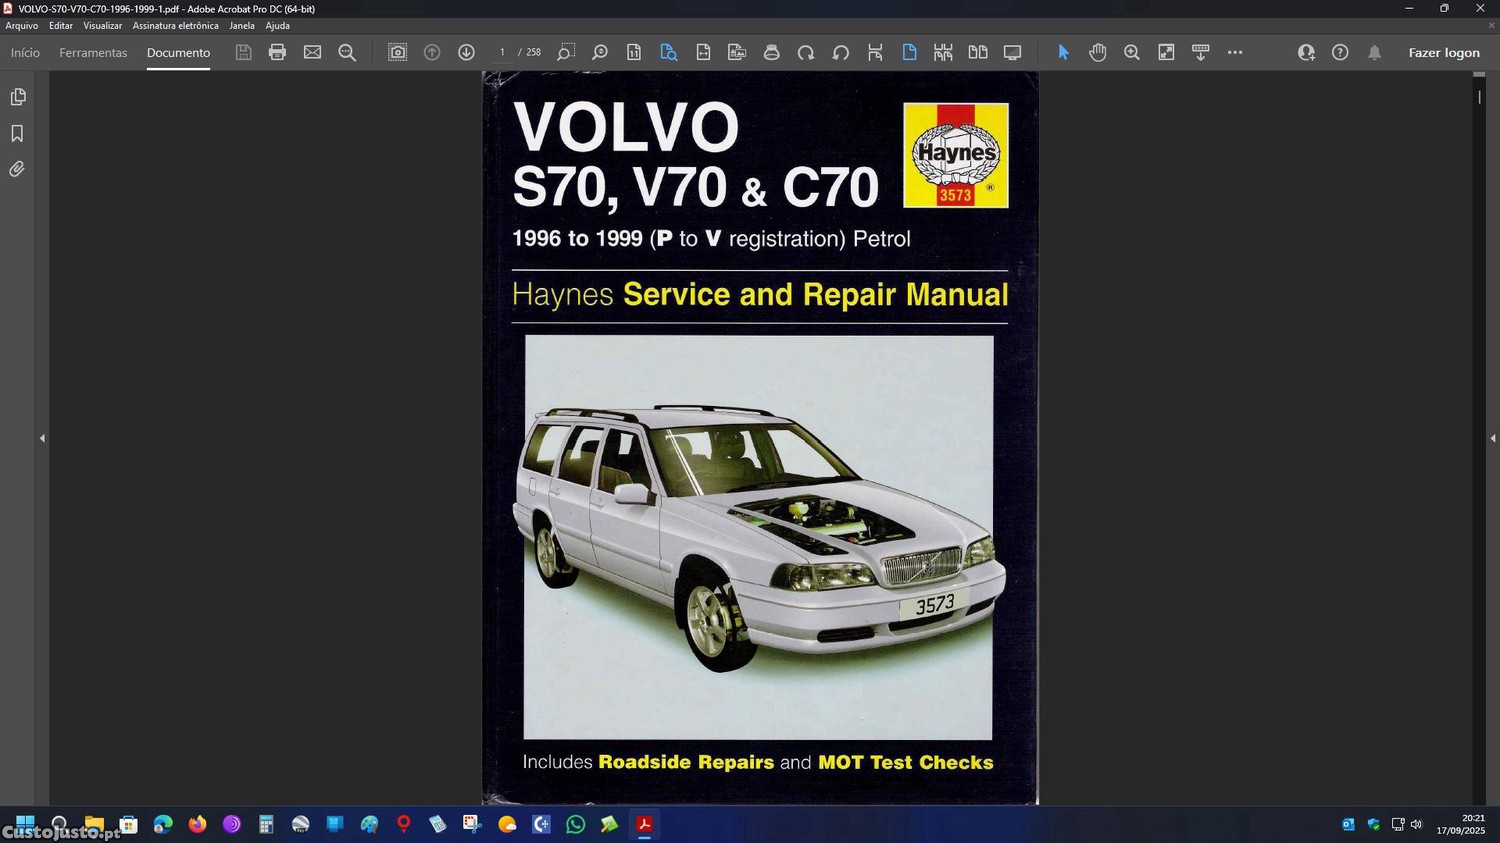Select the Hand pan tool

(x=1097, y=53)
